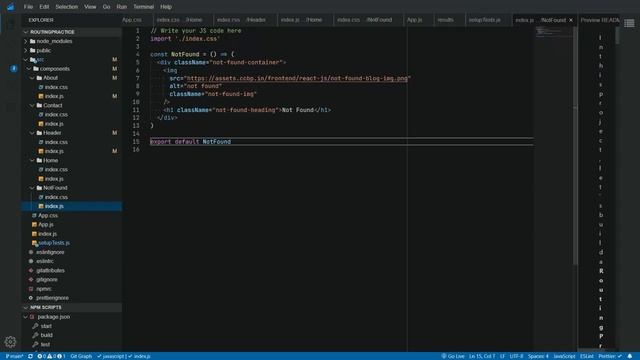The width and height of the screenshot is (640, 360).
Task: Follow the assets.ccbp.in image URL link
Action: (x=297, y=78)
